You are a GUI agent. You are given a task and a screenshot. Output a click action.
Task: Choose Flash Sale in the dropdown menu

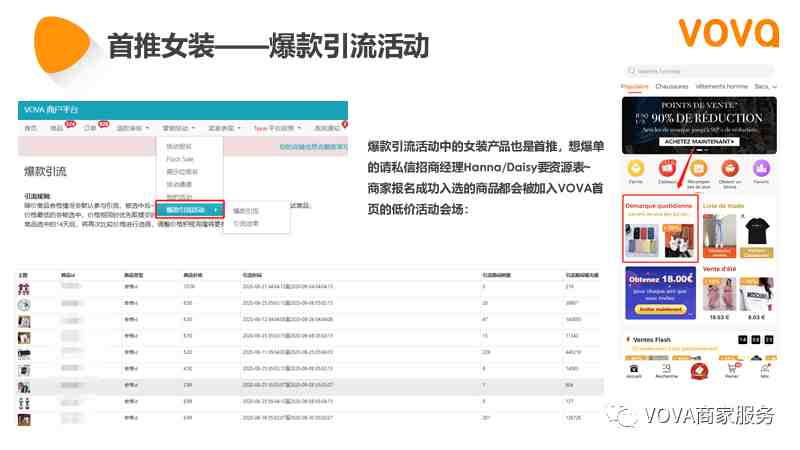(180, 159)
